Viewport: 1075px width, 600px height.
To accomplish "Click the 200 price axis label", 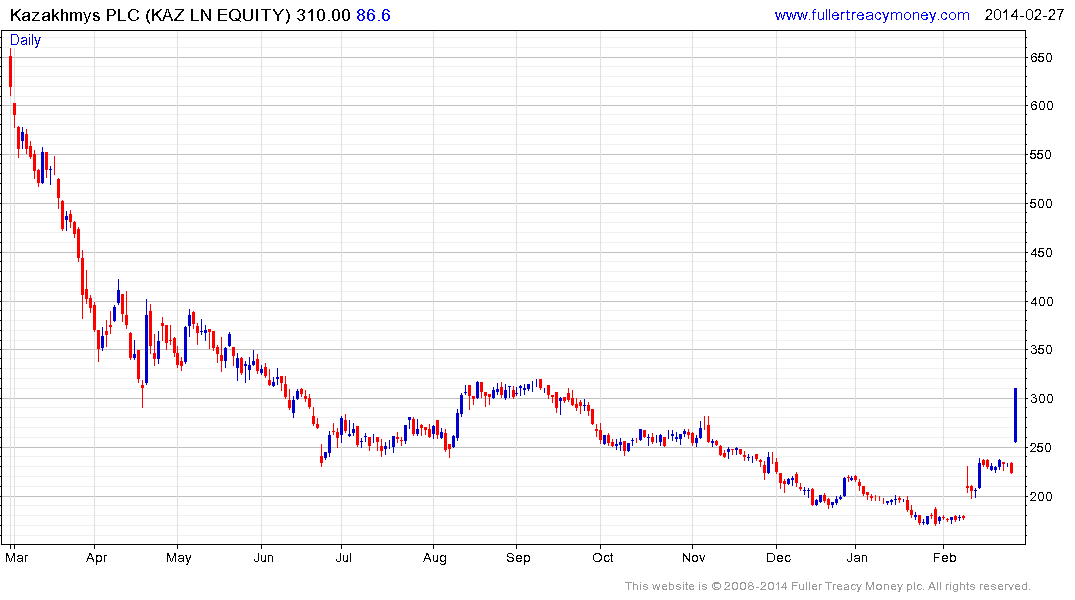I will (1041, 497).
